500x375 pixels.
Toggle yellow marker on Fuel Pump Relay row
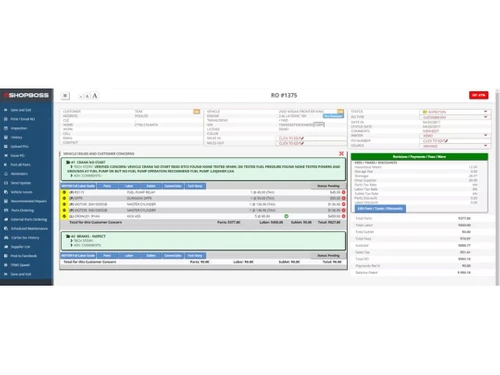coord(64,192)
